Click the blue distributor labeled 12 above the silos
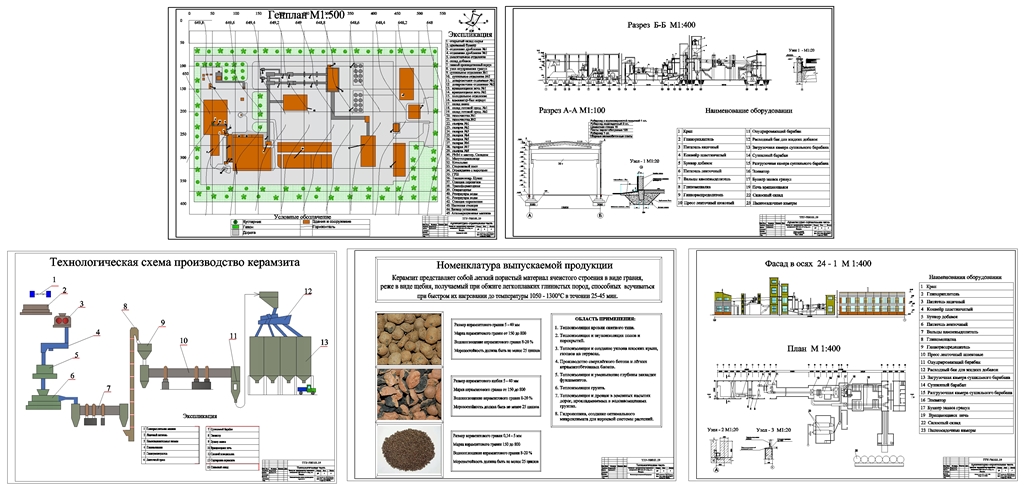This screenshot has height=485, width=1024. pos(274,322)
